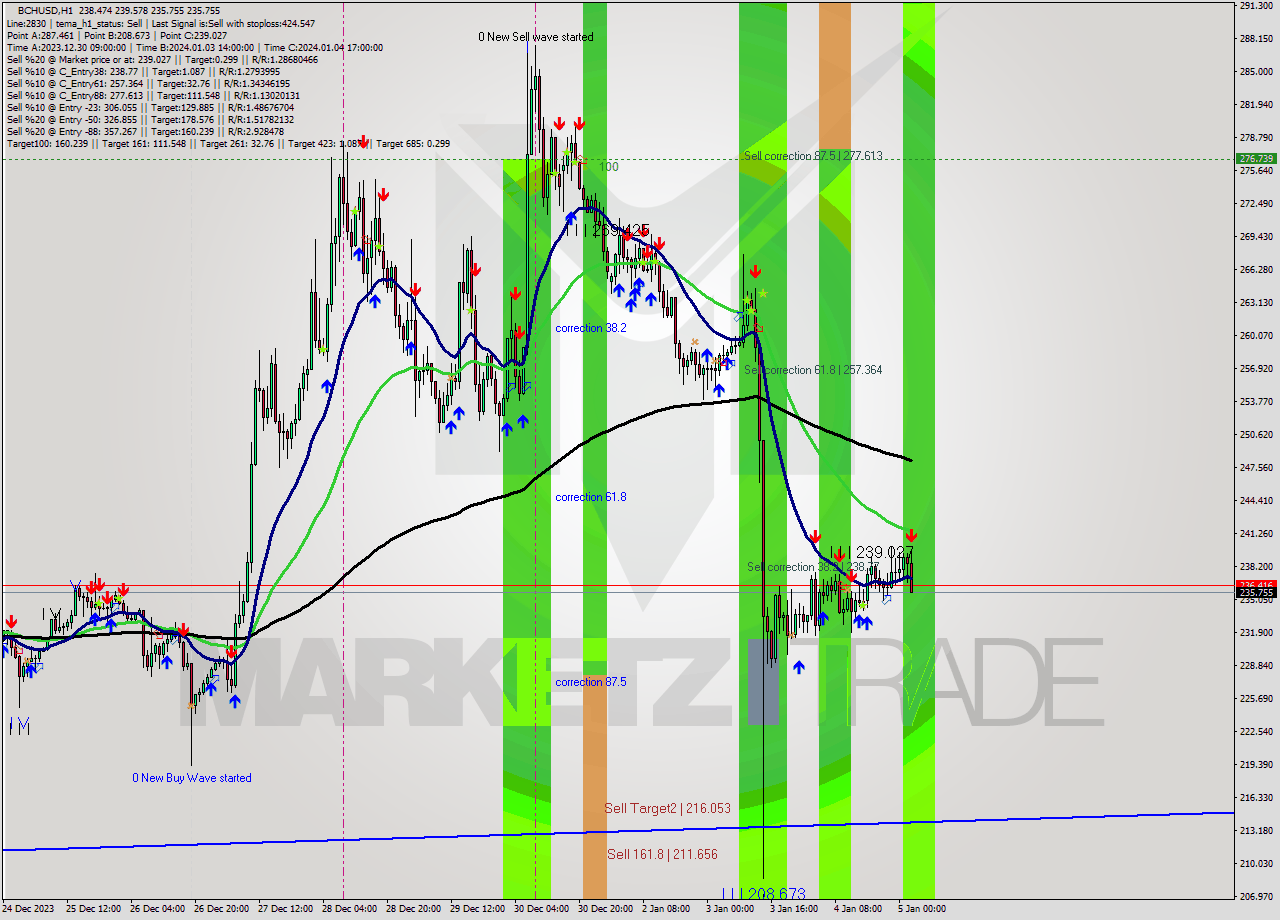The image size is (1280, 920).
Task: Click the 'Sell %20 @ Entry -88: 357.267' line
Action: click(x=145, y=131)
